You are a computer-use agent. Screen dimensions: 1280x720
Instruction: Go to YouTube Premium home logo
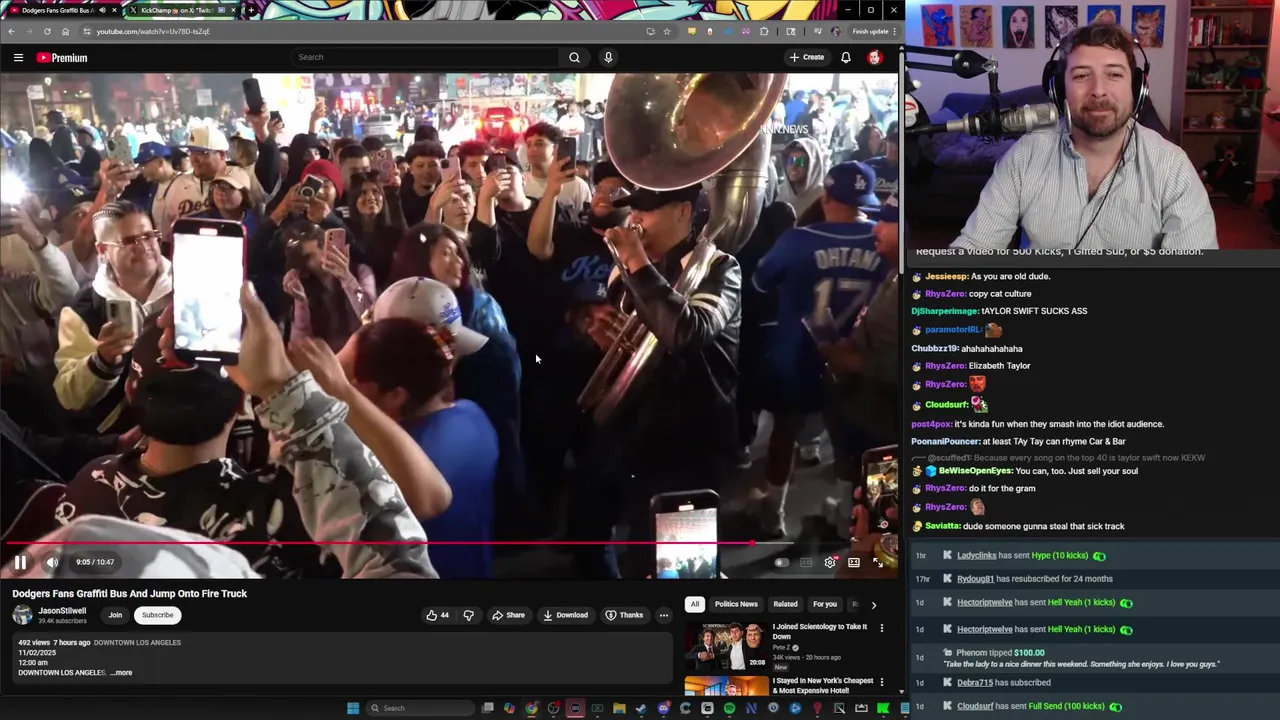coord(62,57)
